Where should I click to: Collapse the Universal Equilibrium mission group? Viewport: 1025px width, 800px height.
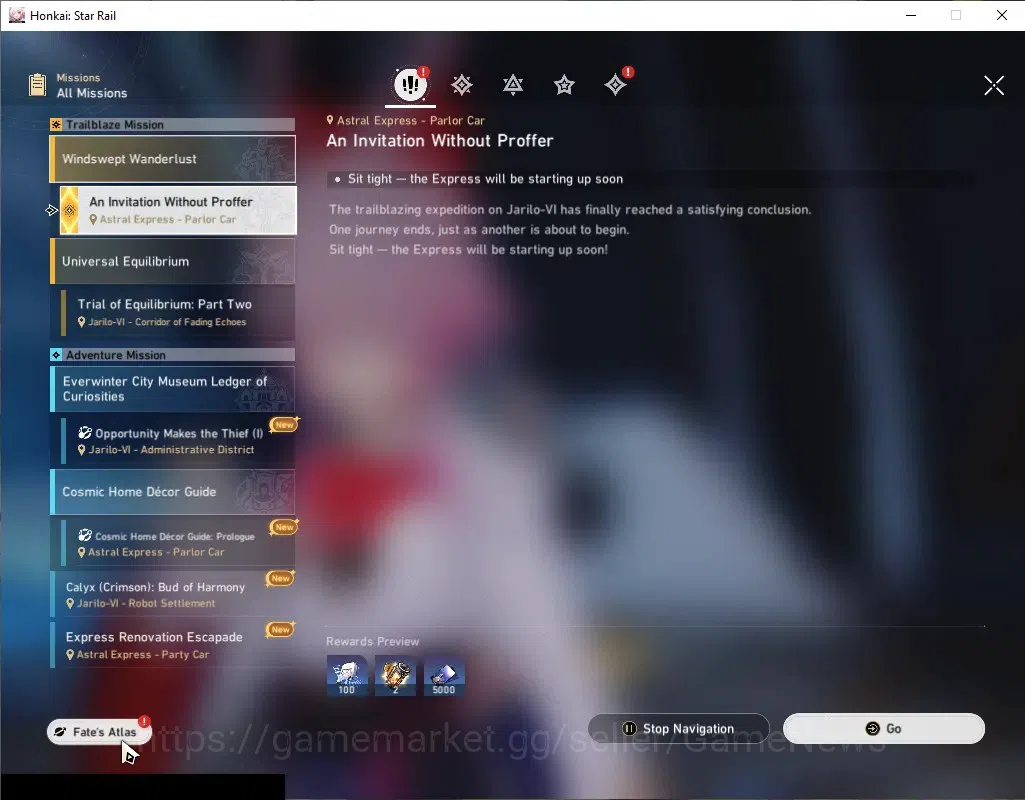click(x=173, y=261)
